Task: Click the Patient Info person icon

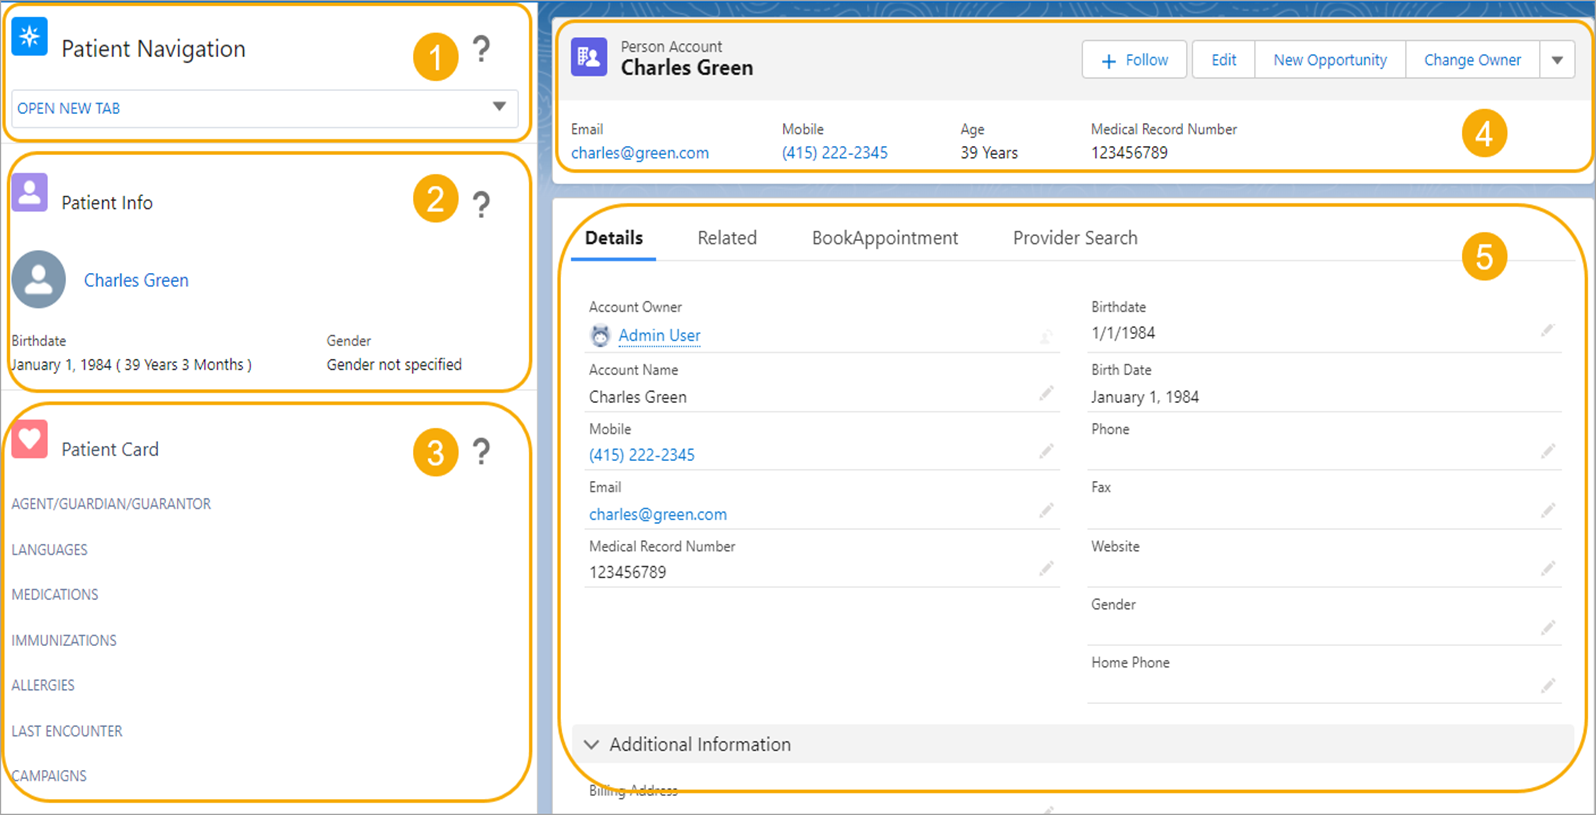Action: coord(30,192)
